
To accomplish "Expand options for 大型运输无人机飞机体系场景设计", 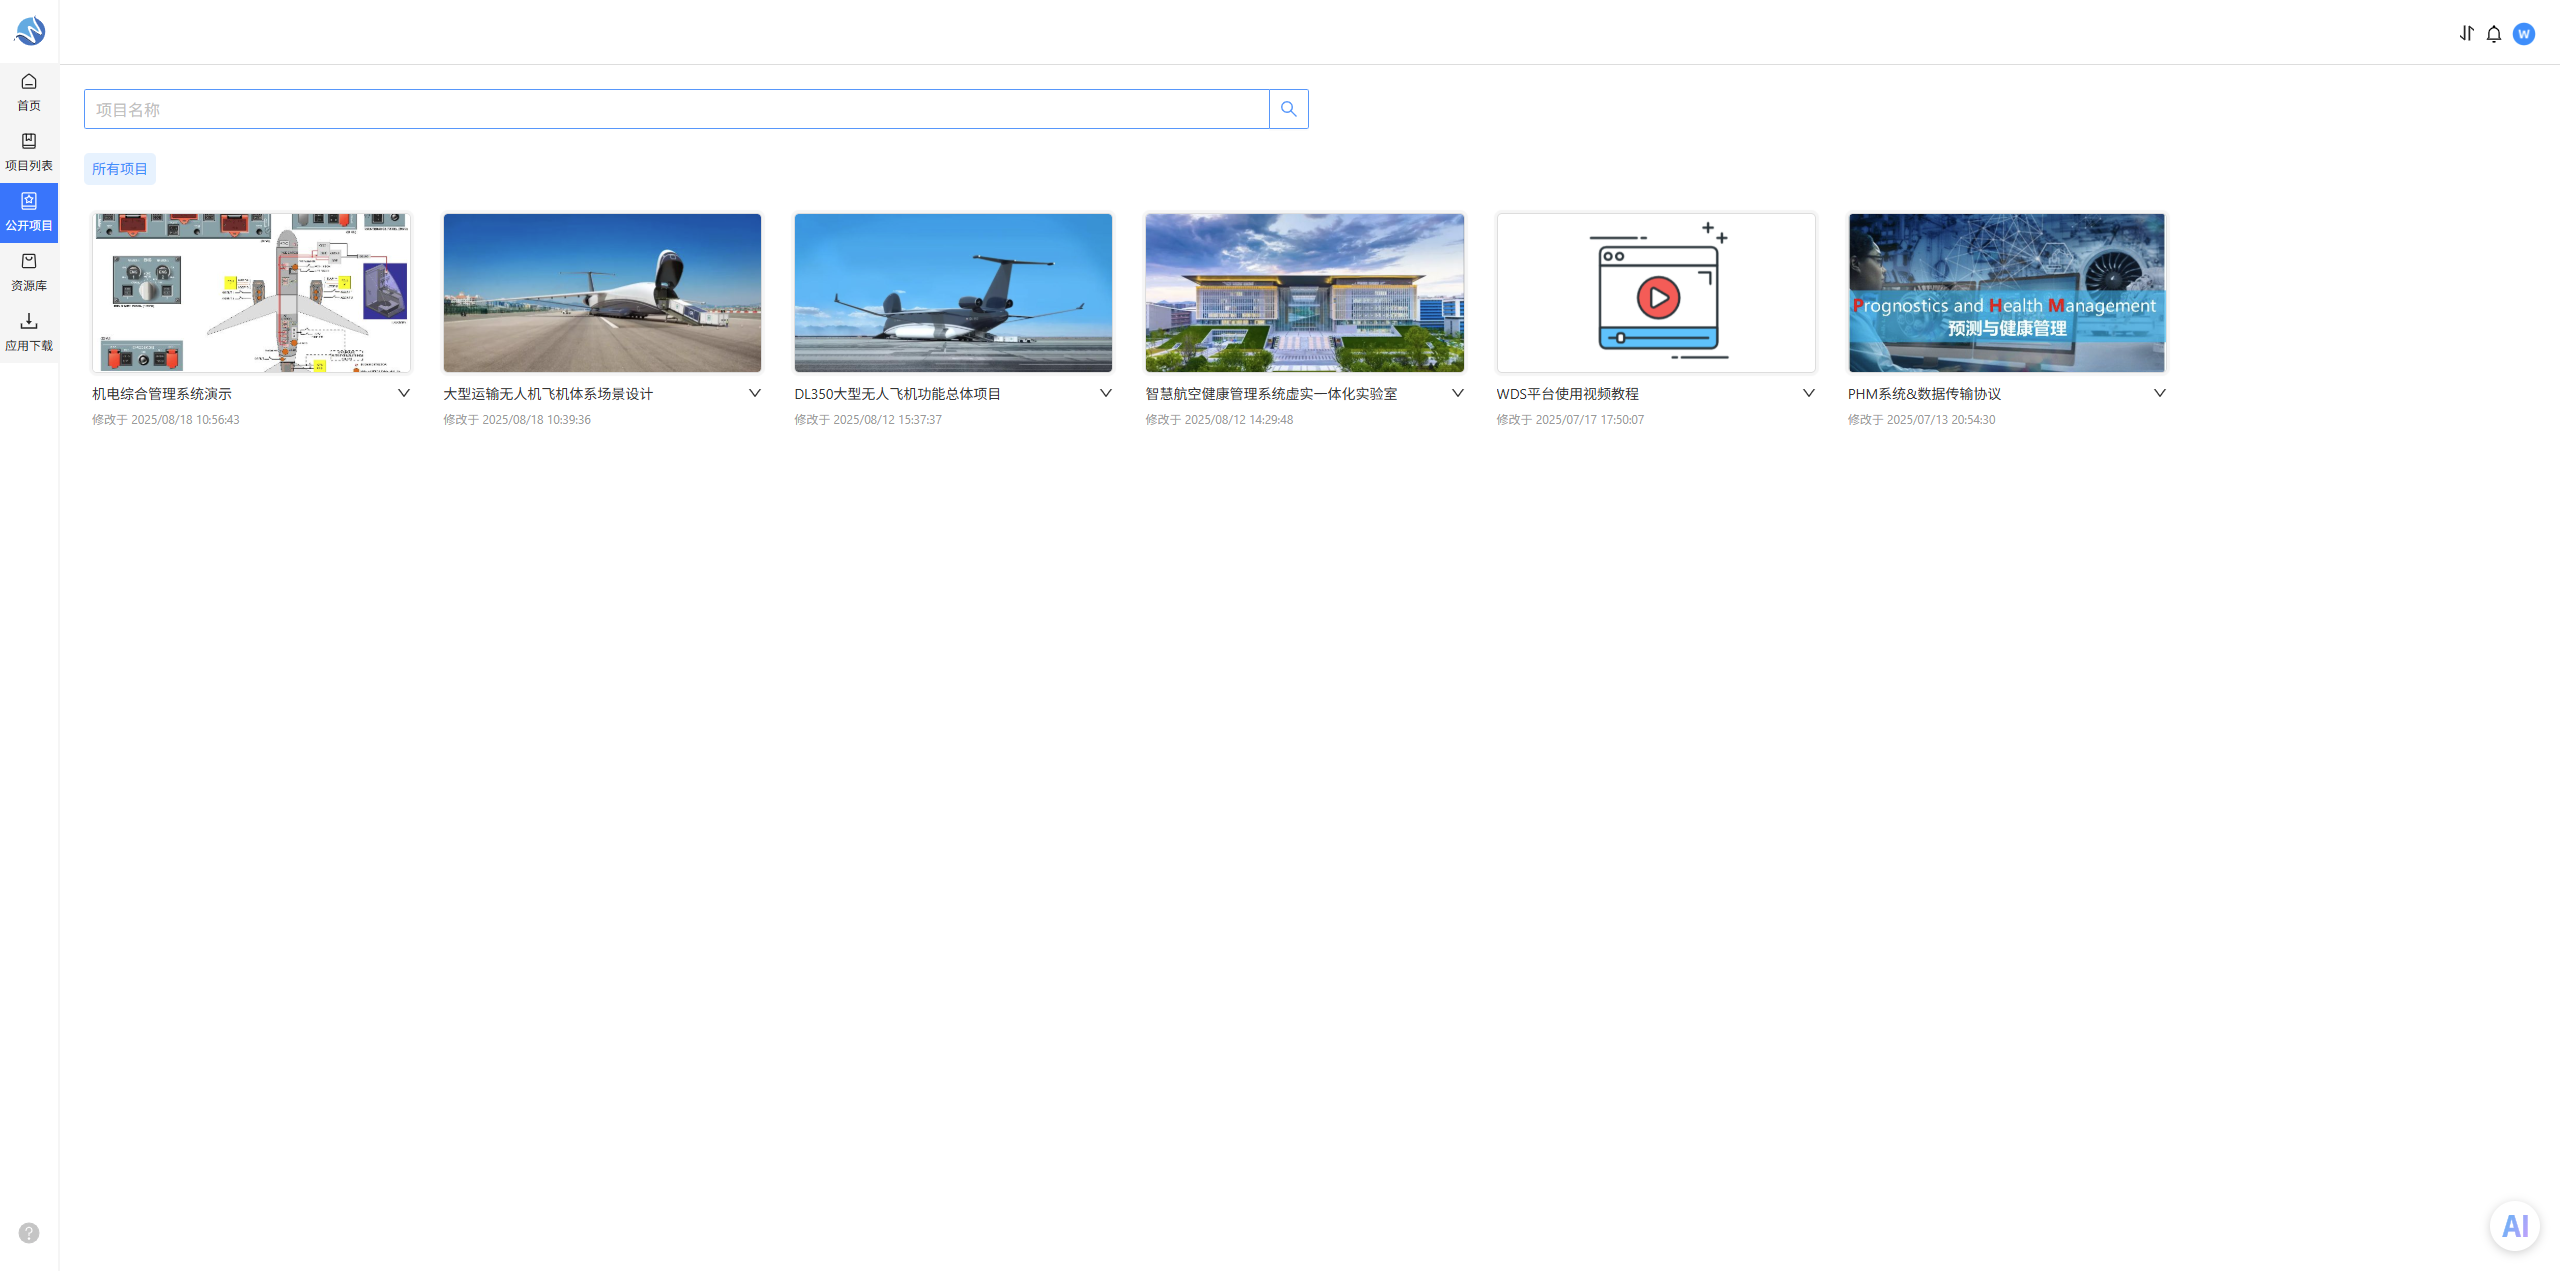I will (x=755, y=393).
